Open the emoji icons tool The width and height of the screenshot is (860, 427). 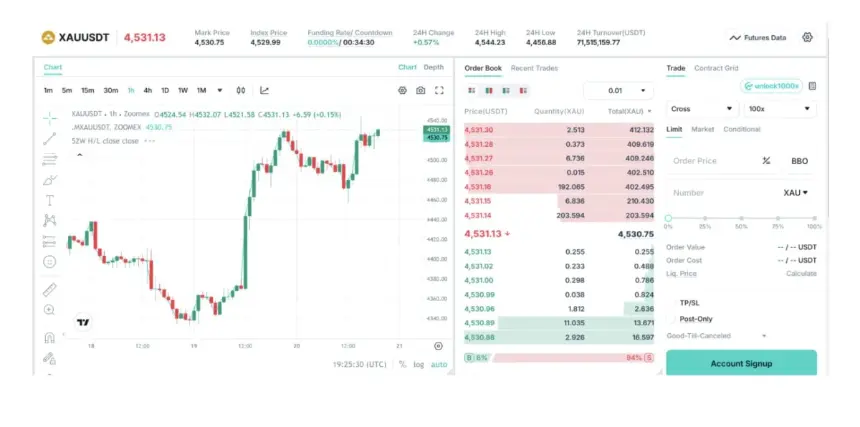coord(50,262)
